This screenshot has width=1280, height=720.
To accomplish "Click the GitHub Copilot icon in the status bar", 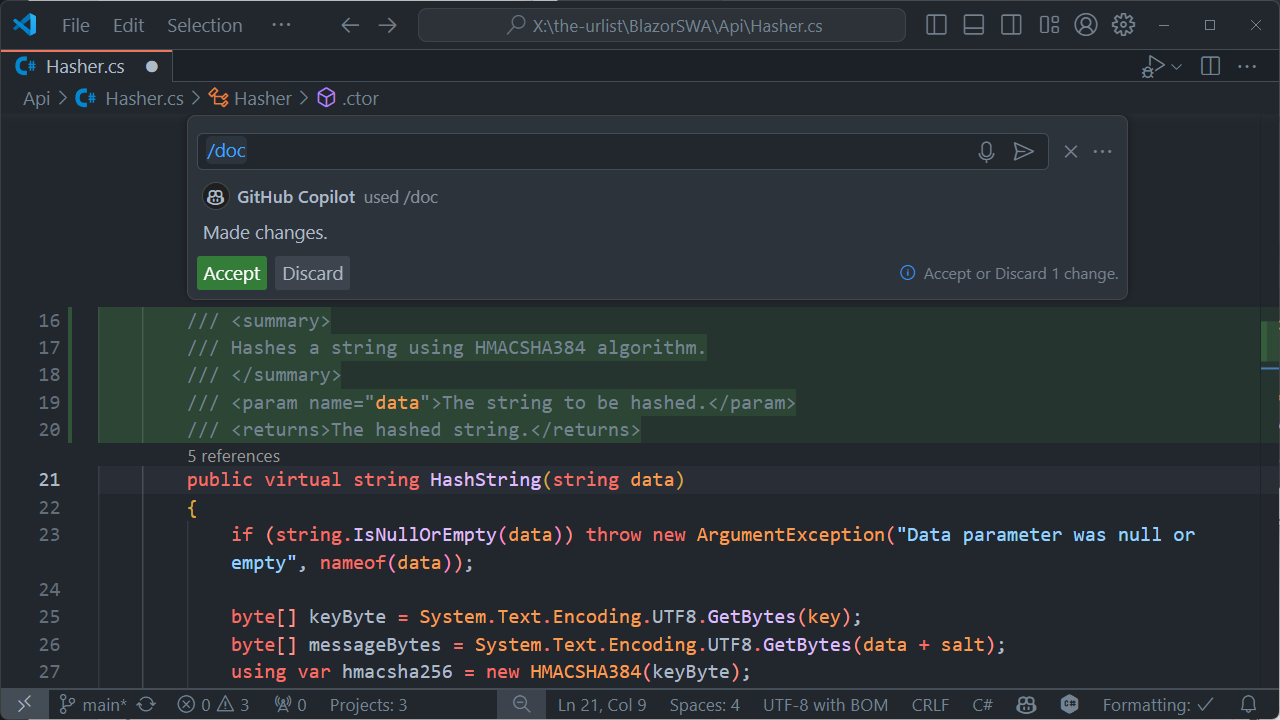I will click(1026, 704).
